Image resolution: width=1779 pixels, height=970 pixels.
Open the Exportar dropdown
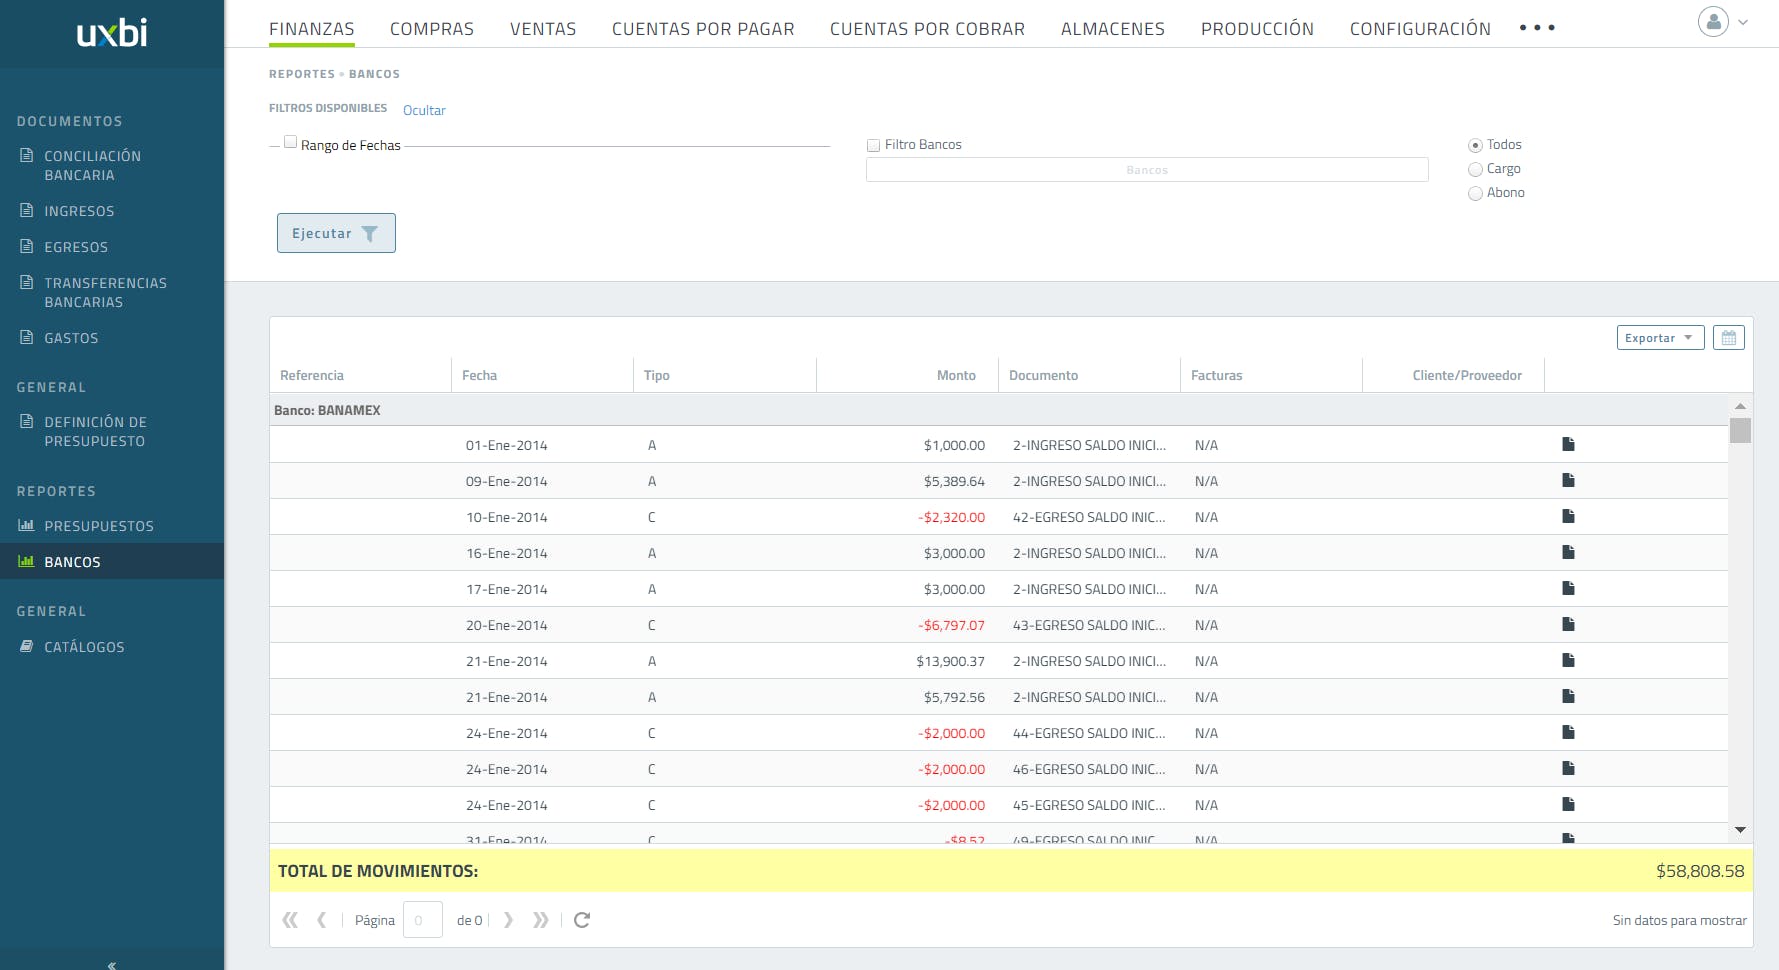coord(1660,338)
